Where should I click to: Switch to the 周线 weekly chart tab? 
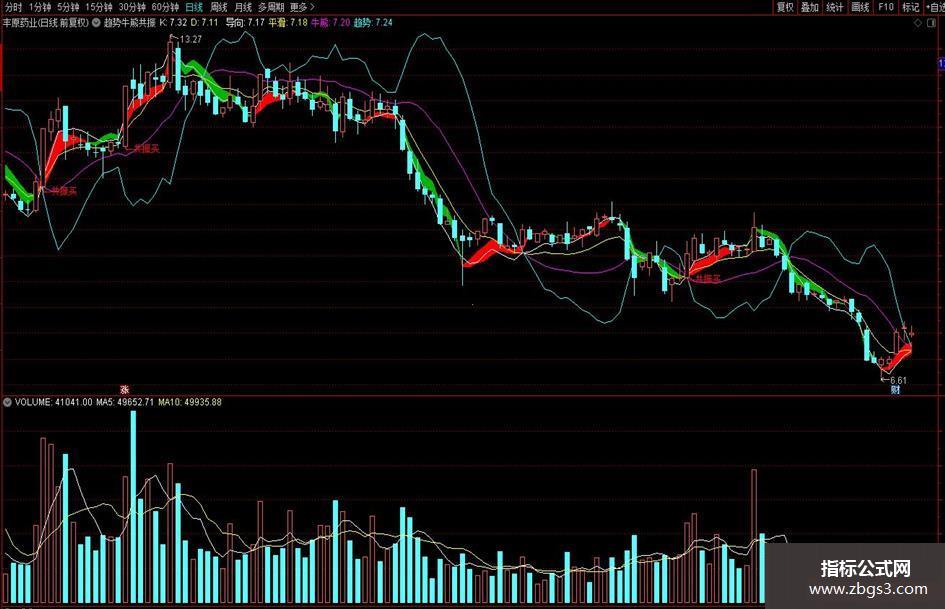tap(218, 7)
